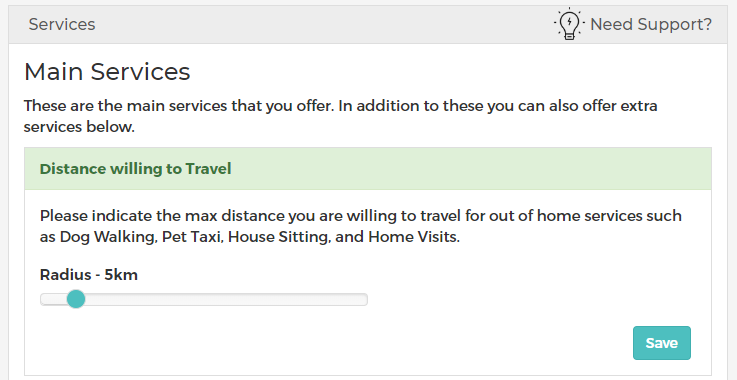Click the max distance instruction text
This screenshot has width=737, height=380.
(x=361, y=226)
